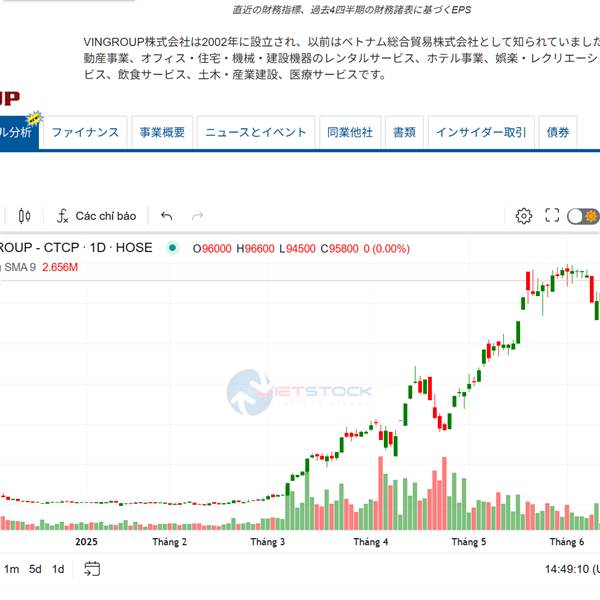
Task: Click the Tháng 5 axis label
Action: (x=468, y=542)
